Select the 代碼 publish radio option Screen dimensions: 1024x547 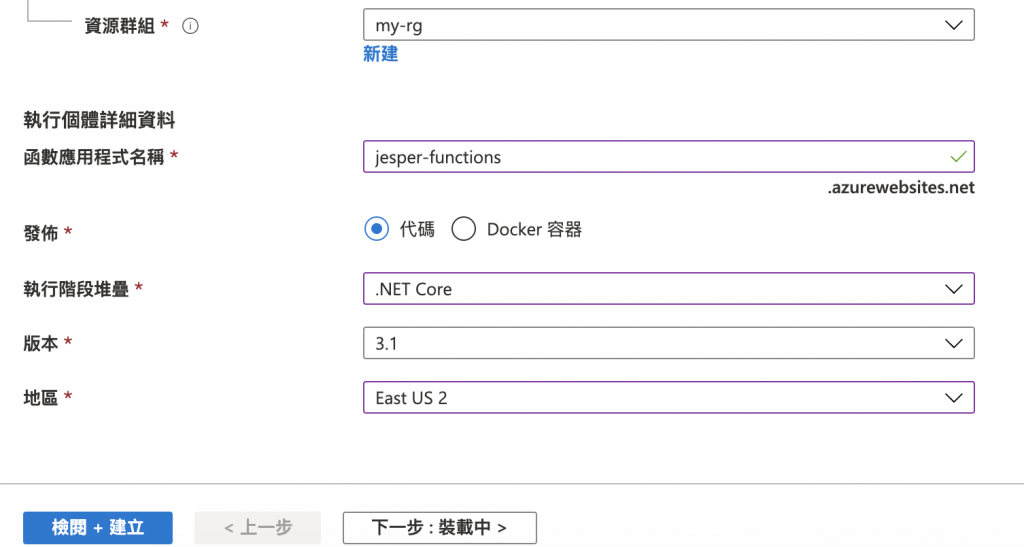point(377,229)
